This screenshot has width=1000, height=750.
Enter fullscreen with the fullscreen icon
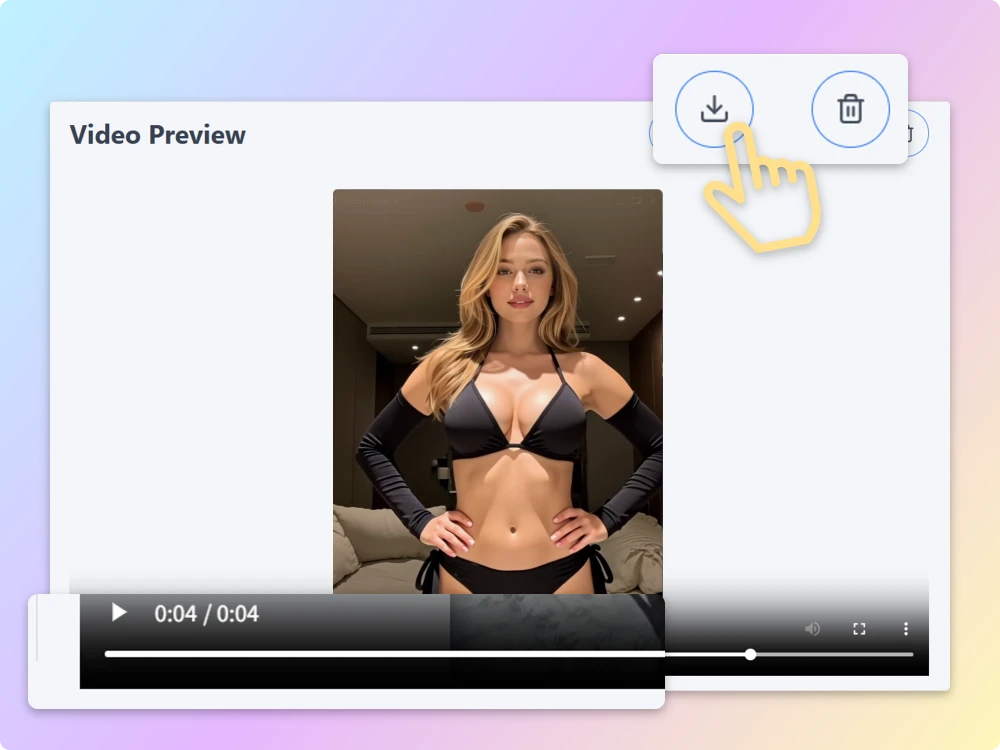[x=859, y=629]
